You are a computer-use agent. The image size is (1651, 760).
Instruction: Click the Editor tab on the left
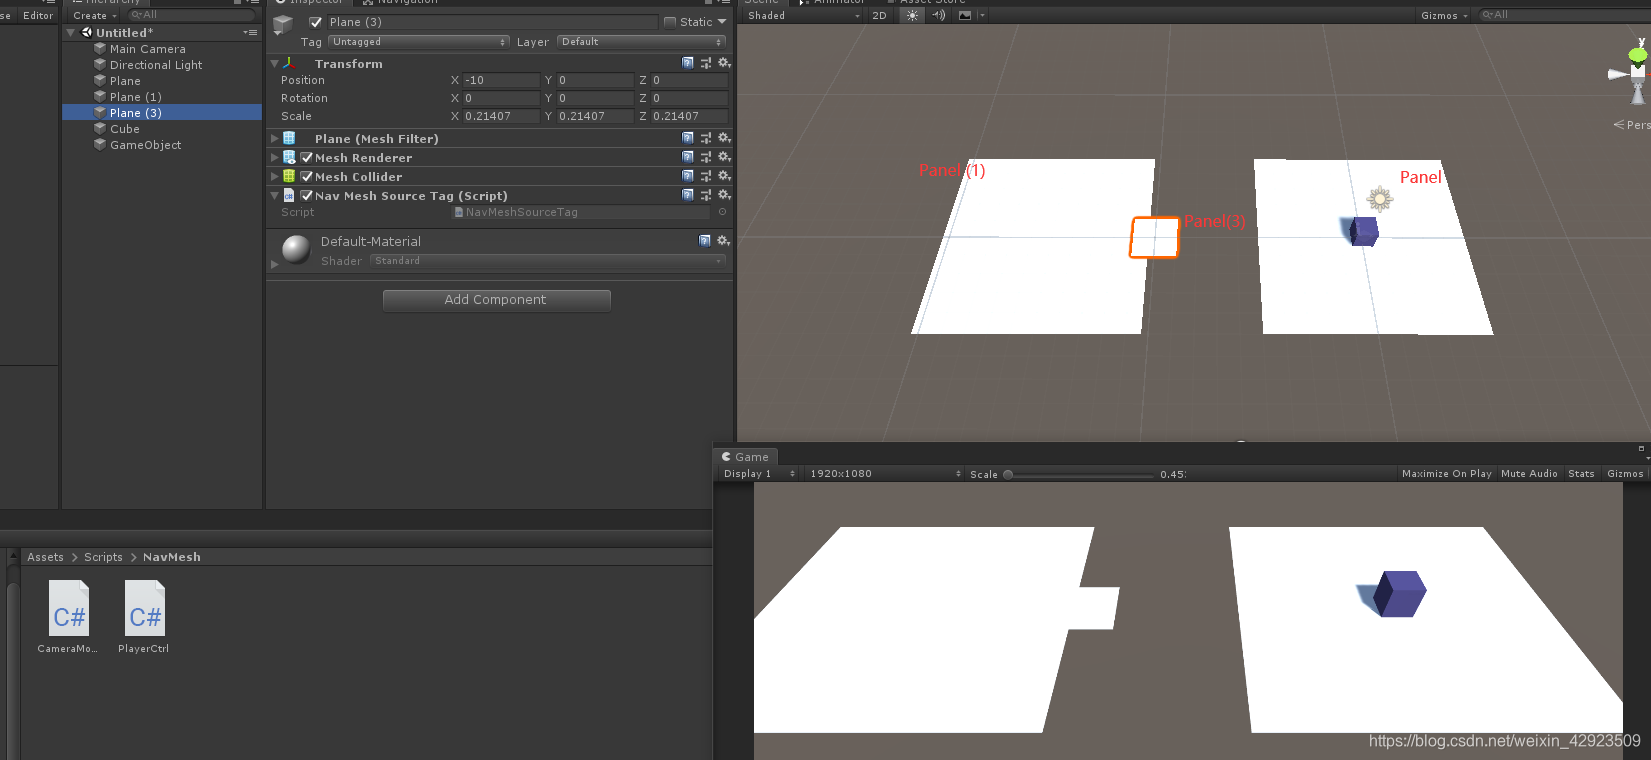[38, 15]
